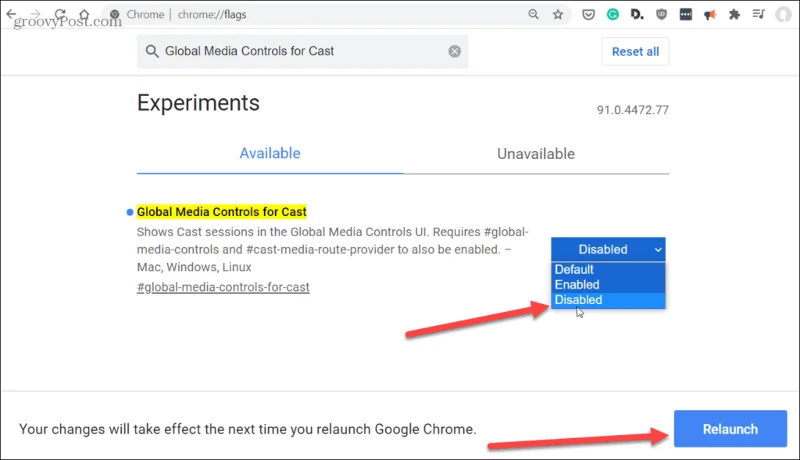Open the D. extension icon
The height and width of the screenshot is (460, 800).
[x=637, y=14]
